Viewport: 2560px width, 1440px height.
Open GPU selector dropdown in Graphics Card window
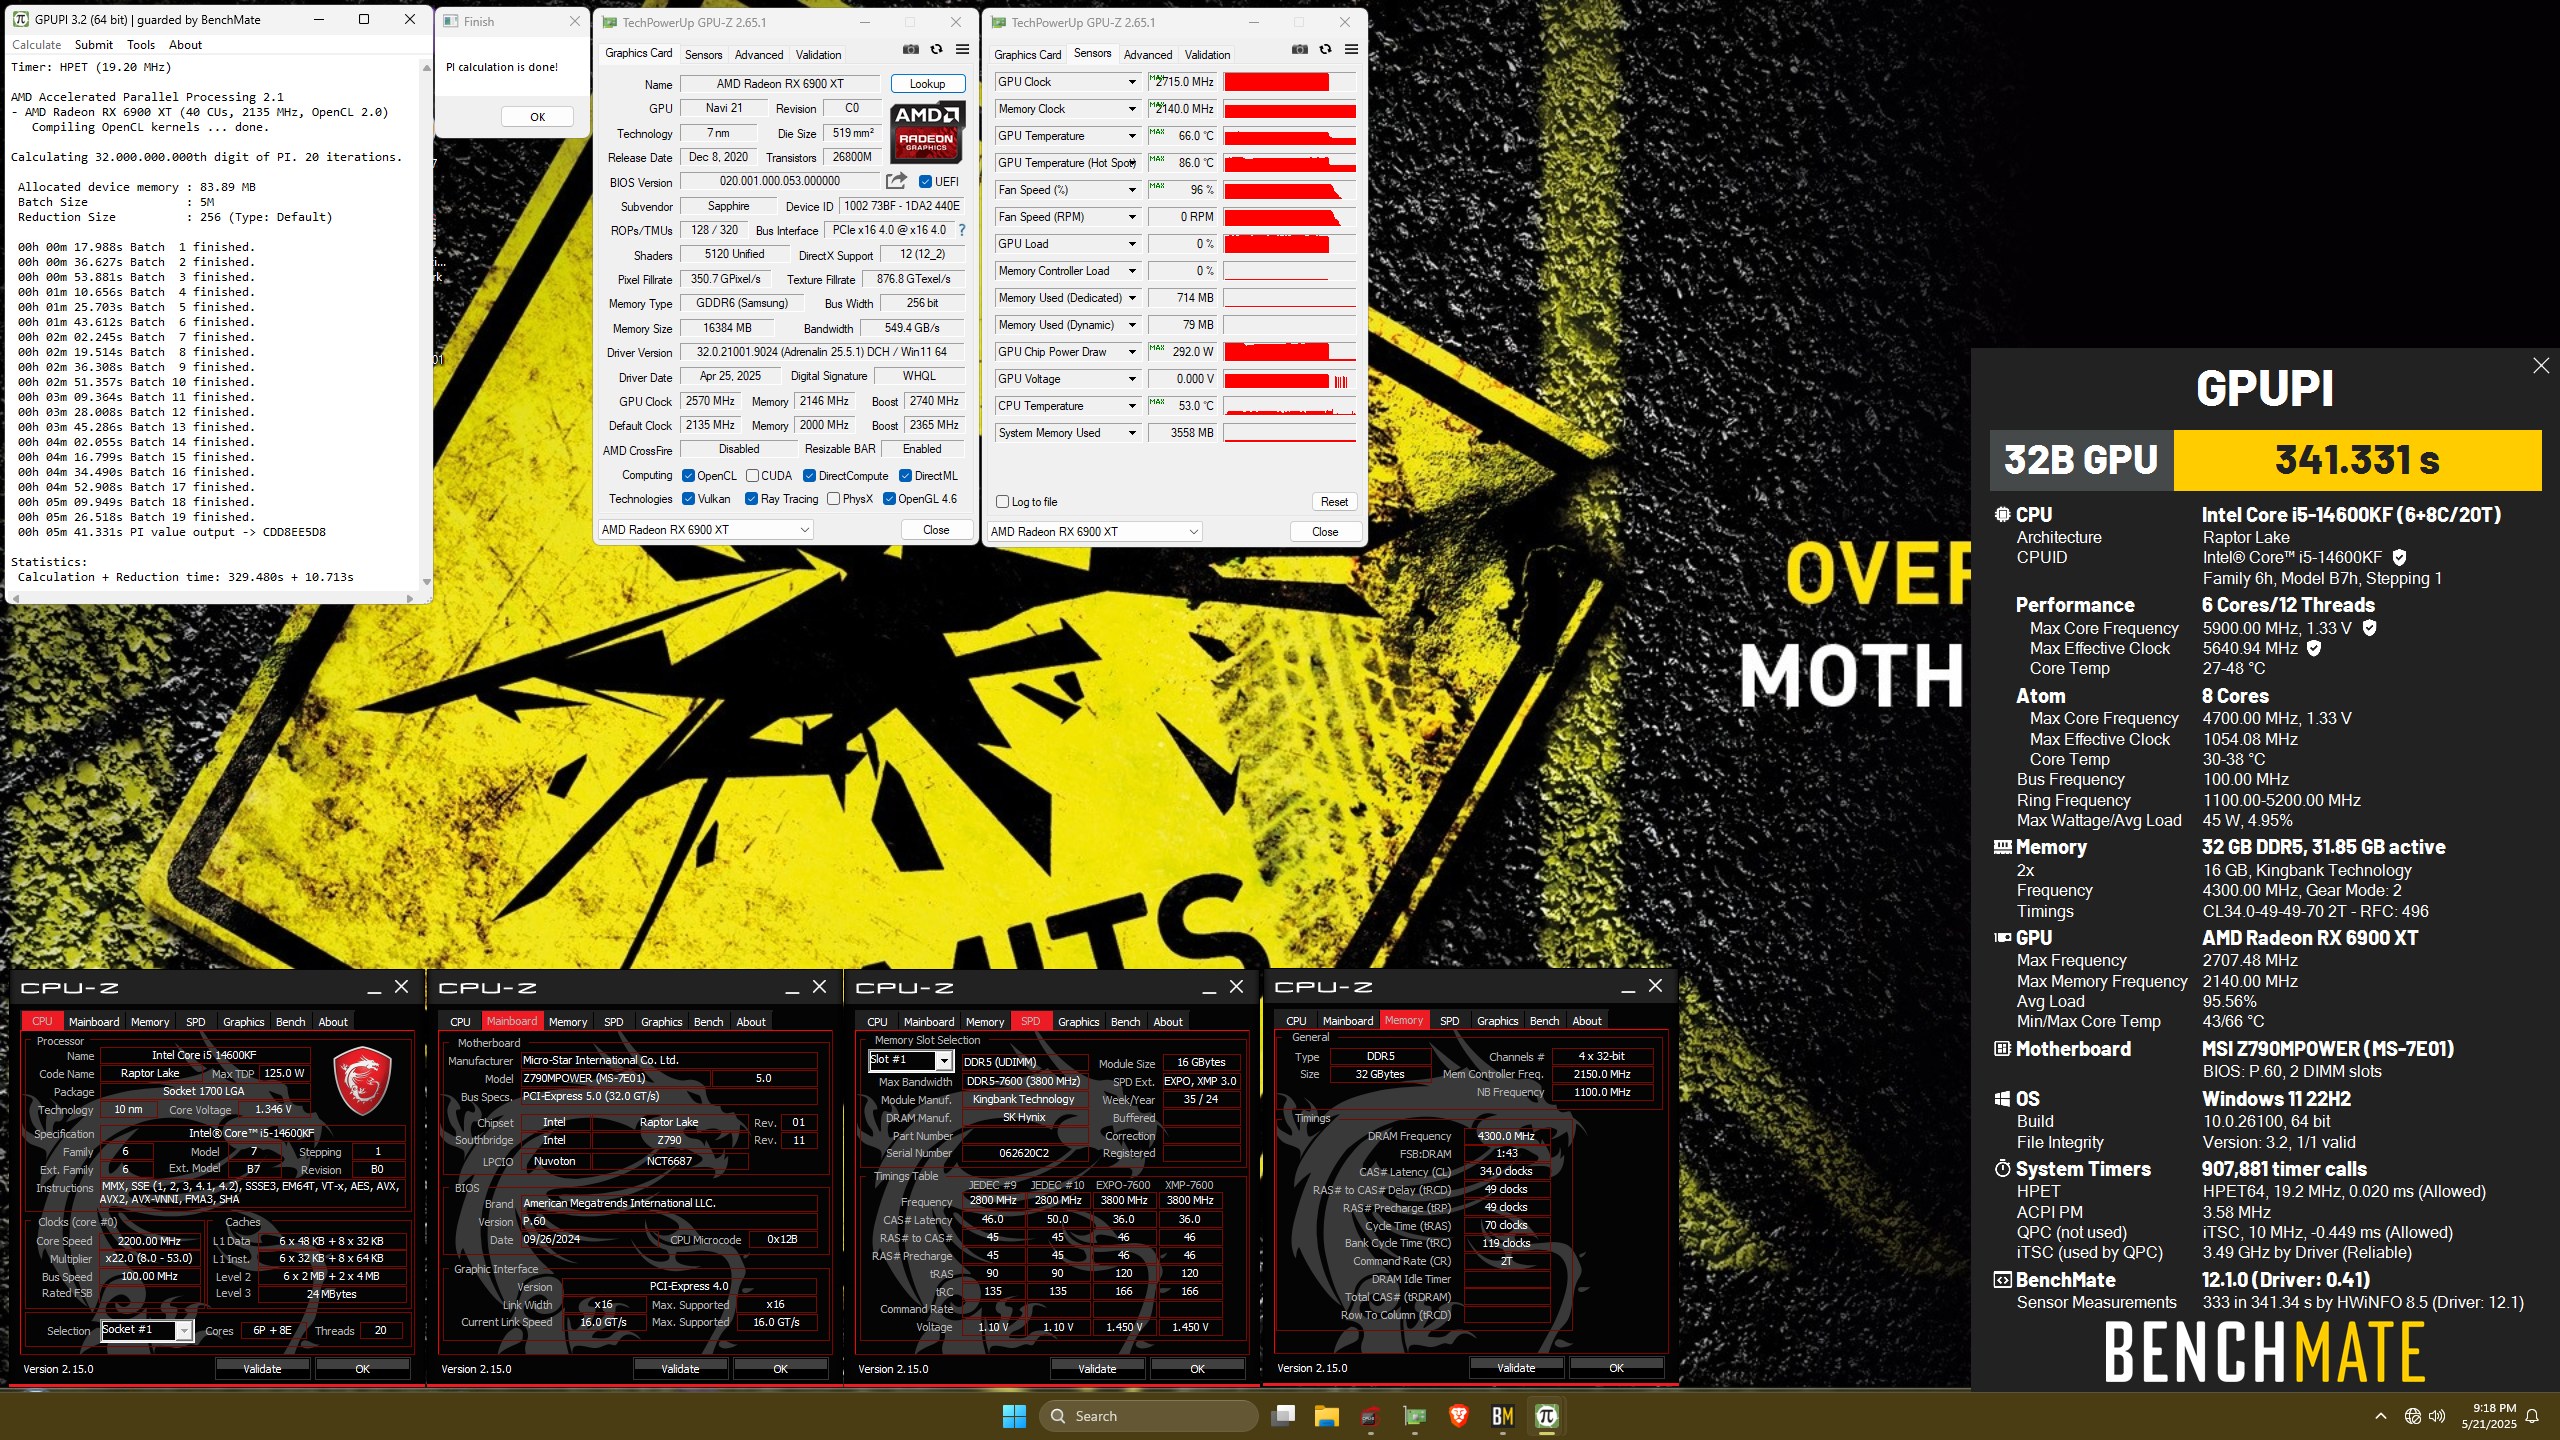click(x=705, y=530)
